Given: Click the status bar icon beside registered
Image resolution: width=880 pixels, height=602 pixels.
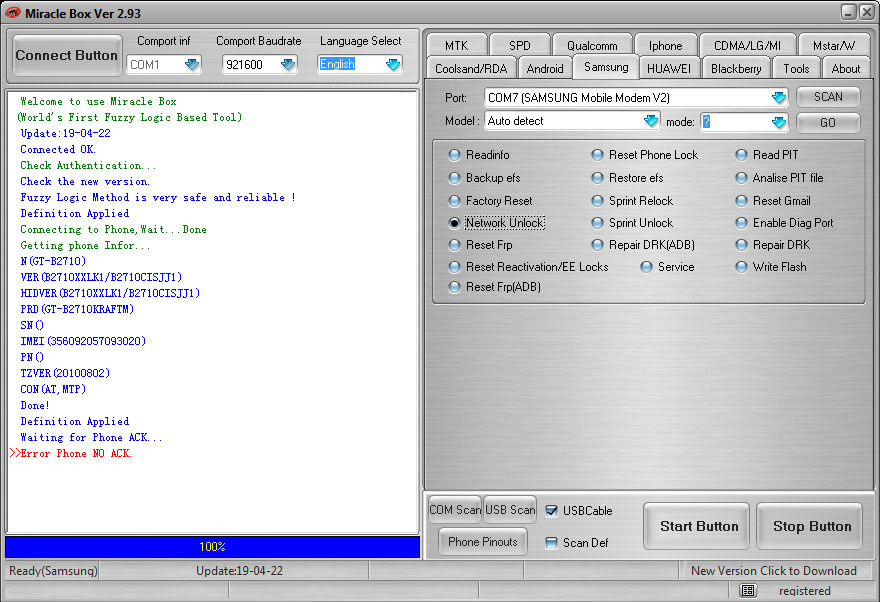Looking at the screenshot, I should pyautogui.click(x=748, y=590).
